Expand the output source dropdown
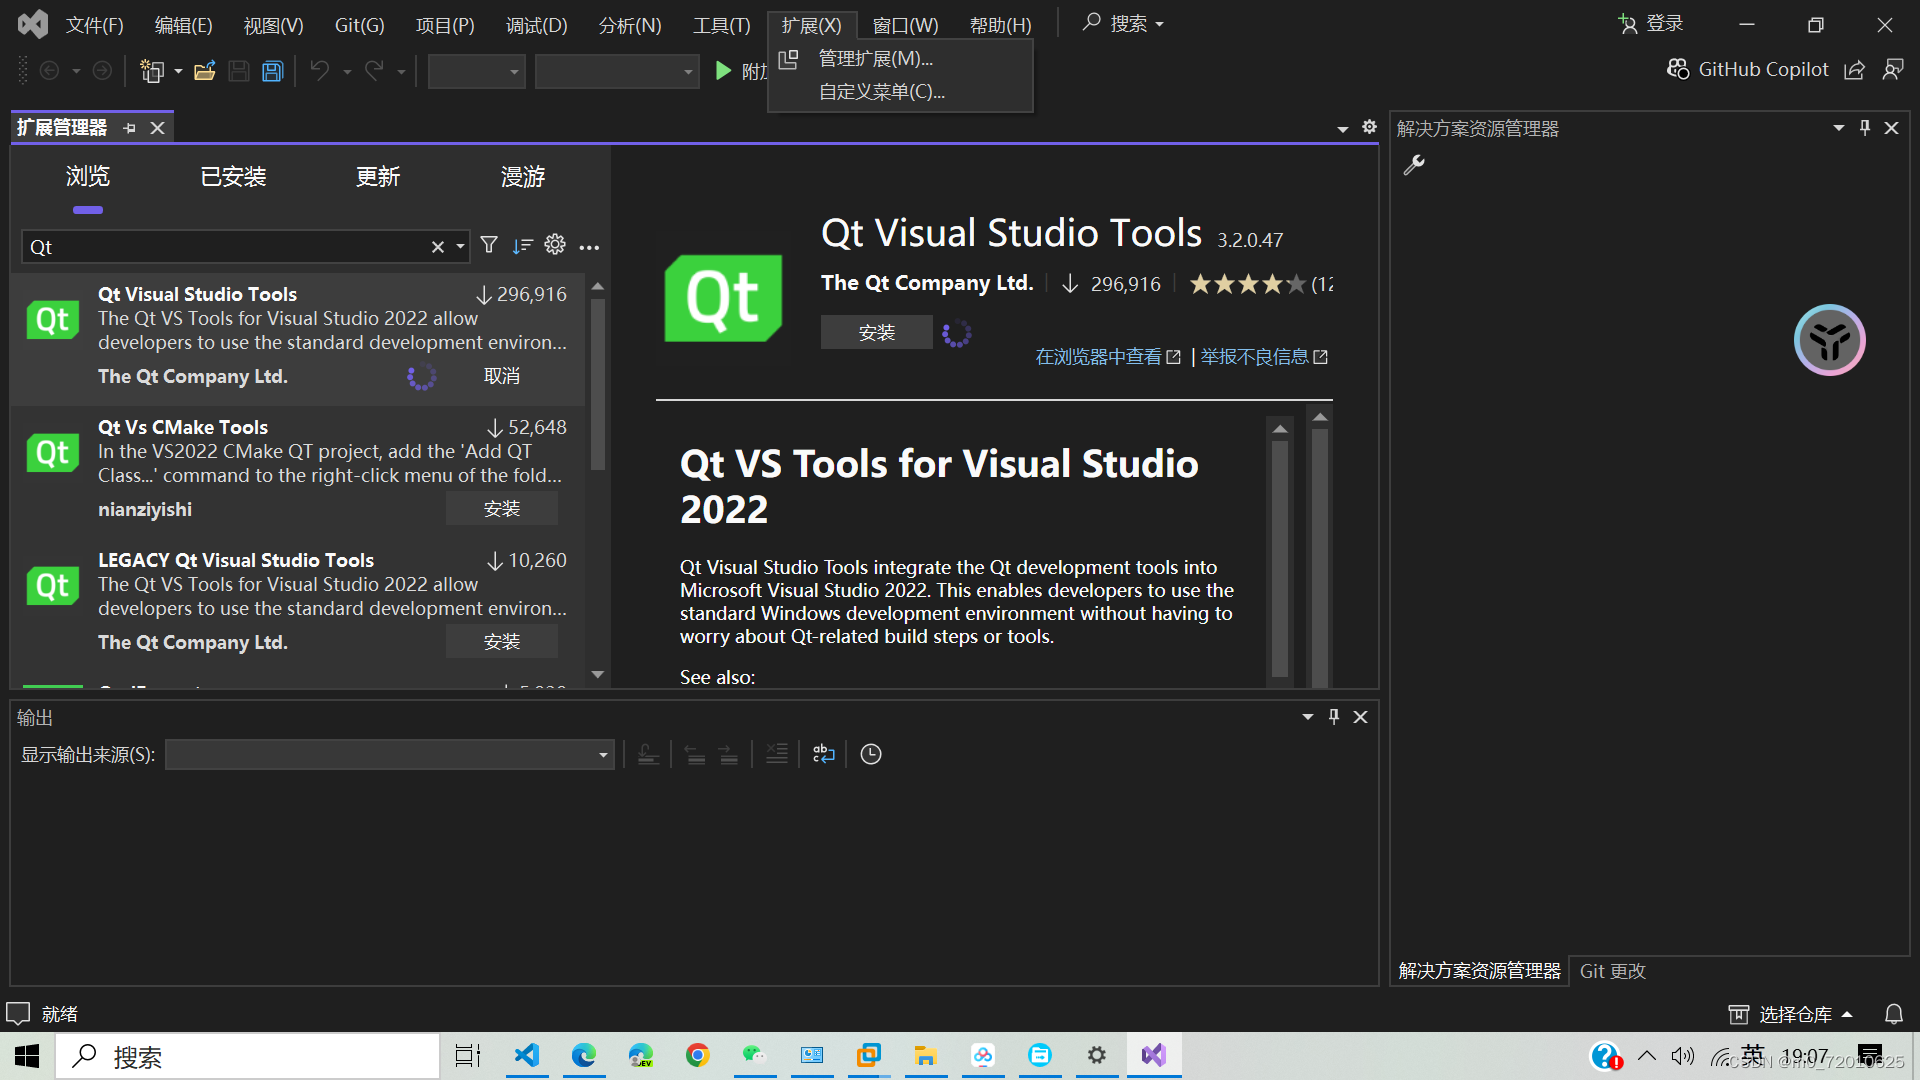The height and width of the screenshot is (1080, 1920). tap(603, 755)
